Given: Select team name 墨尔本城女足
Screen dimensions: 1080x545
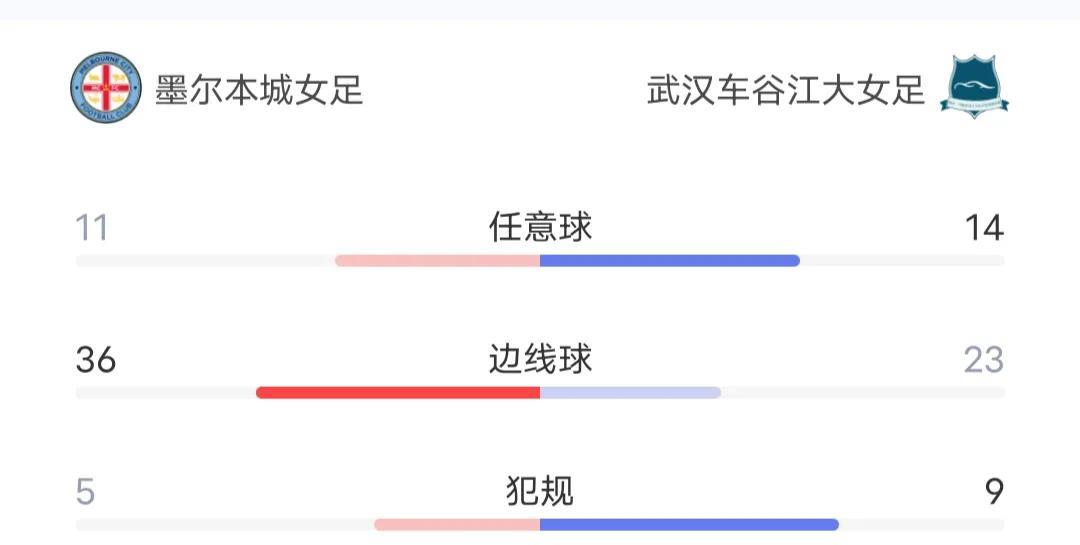Looking at the screenshot, I should [x=259, y=90].
